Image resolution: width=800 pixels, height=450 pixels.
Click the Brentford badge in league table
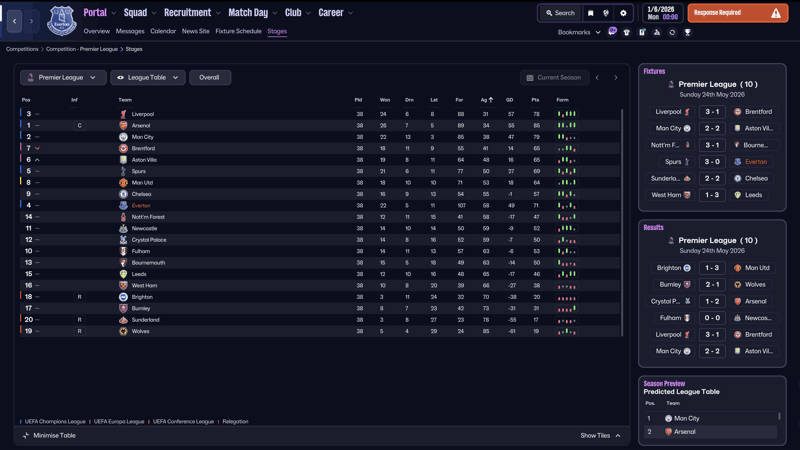click(123, 148)
